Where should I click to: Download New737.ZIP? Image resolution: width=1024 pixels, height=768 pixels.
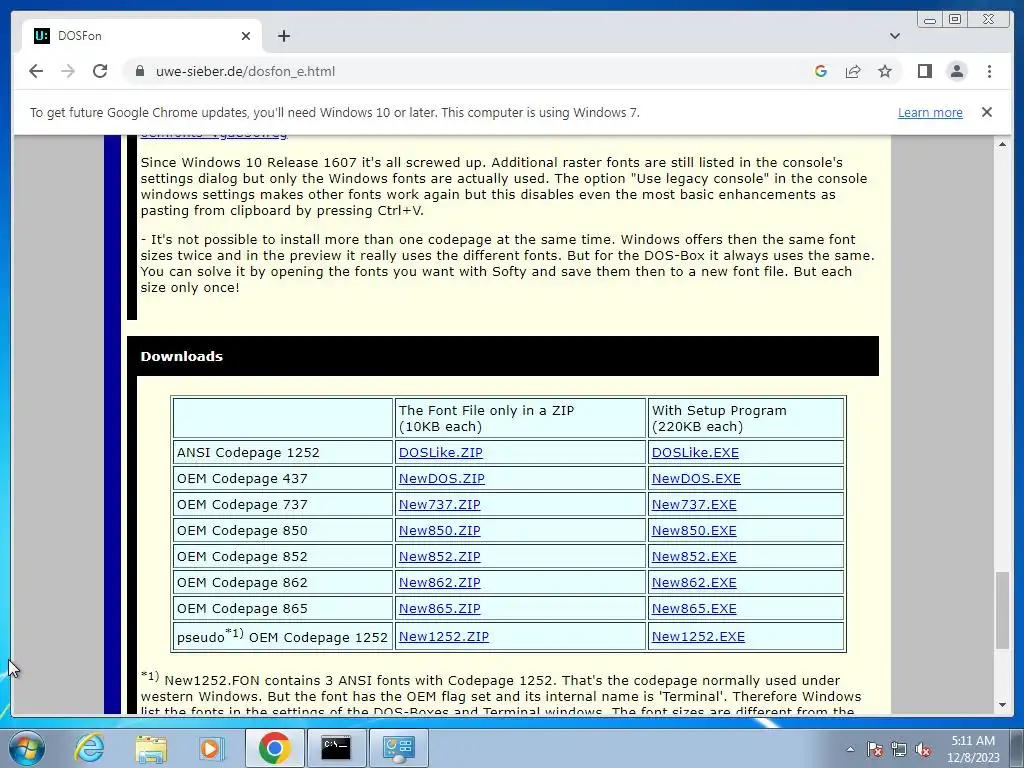click(x=440, y=505)
